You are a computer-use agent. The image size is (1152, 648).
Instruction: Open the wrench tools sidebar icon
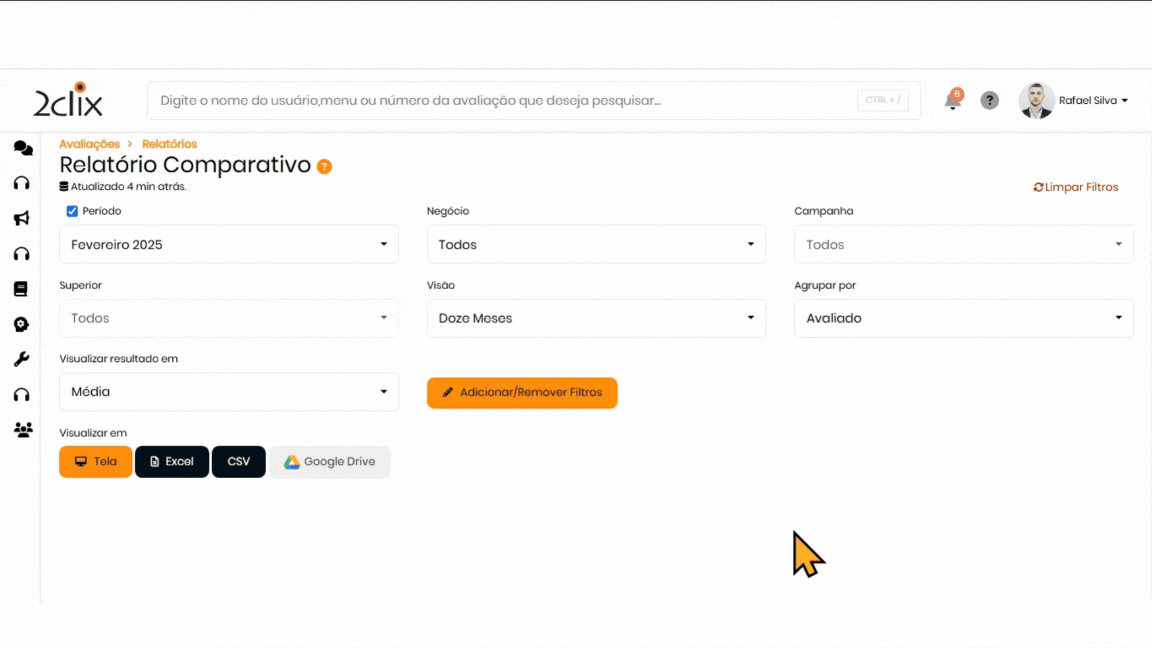tap(21, 359)
